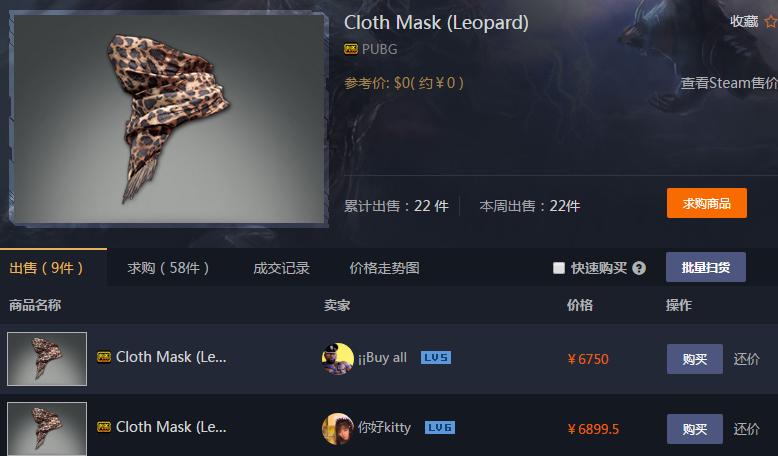Enable the 快速购买 checkbox
This screenshot has height=456, width=778.
click(559, 268)
